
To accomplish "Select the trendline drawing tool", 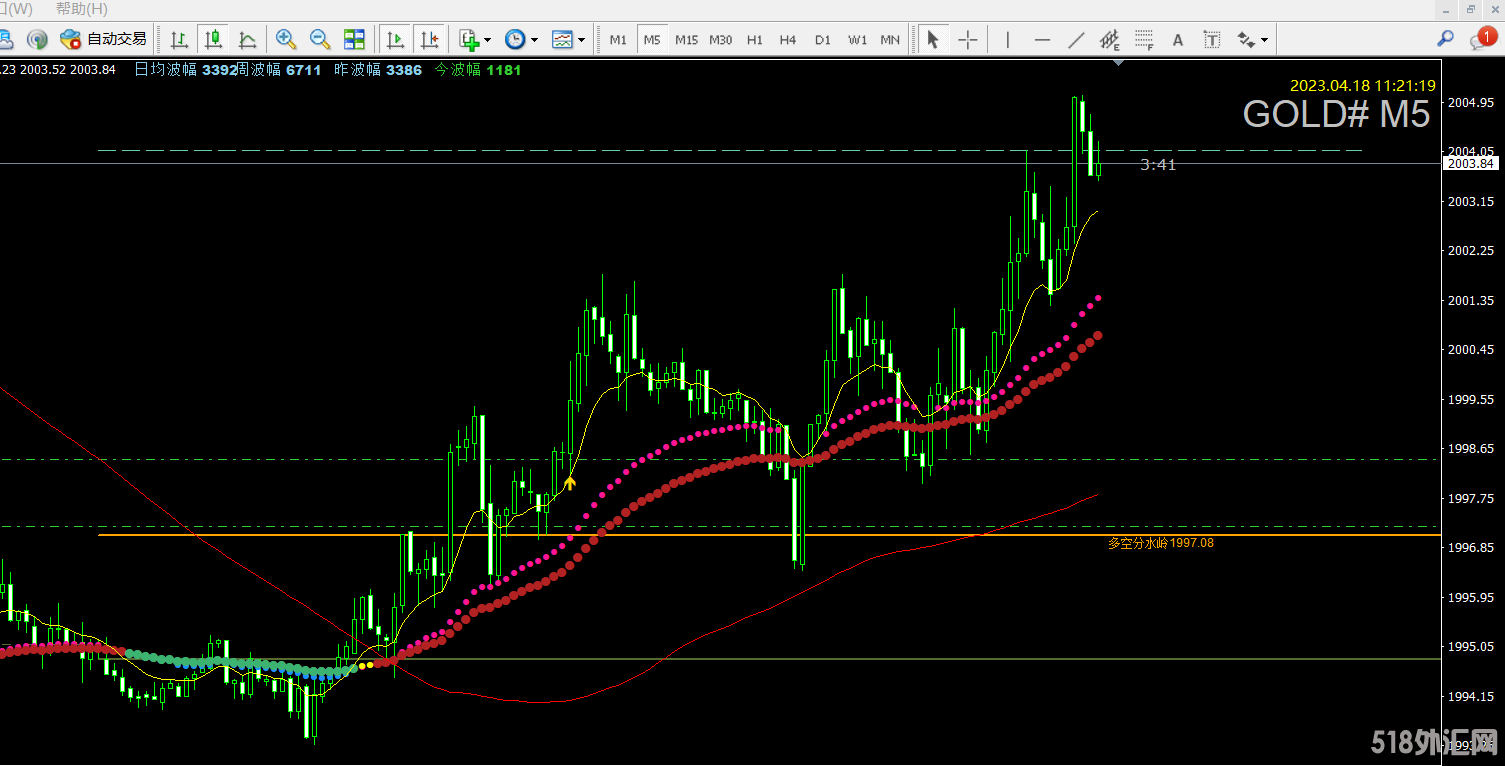I will pos(1076,40).
